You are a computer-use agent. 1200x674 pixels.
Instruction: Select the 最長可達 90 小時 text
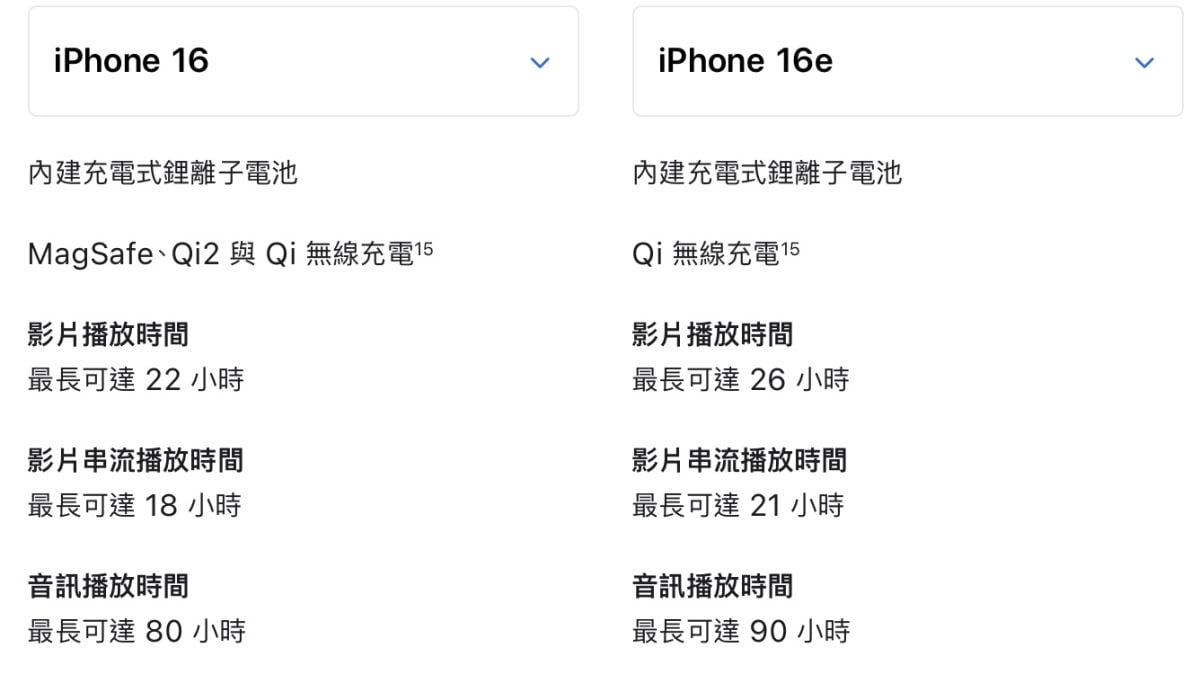click(x=741, y=632)
